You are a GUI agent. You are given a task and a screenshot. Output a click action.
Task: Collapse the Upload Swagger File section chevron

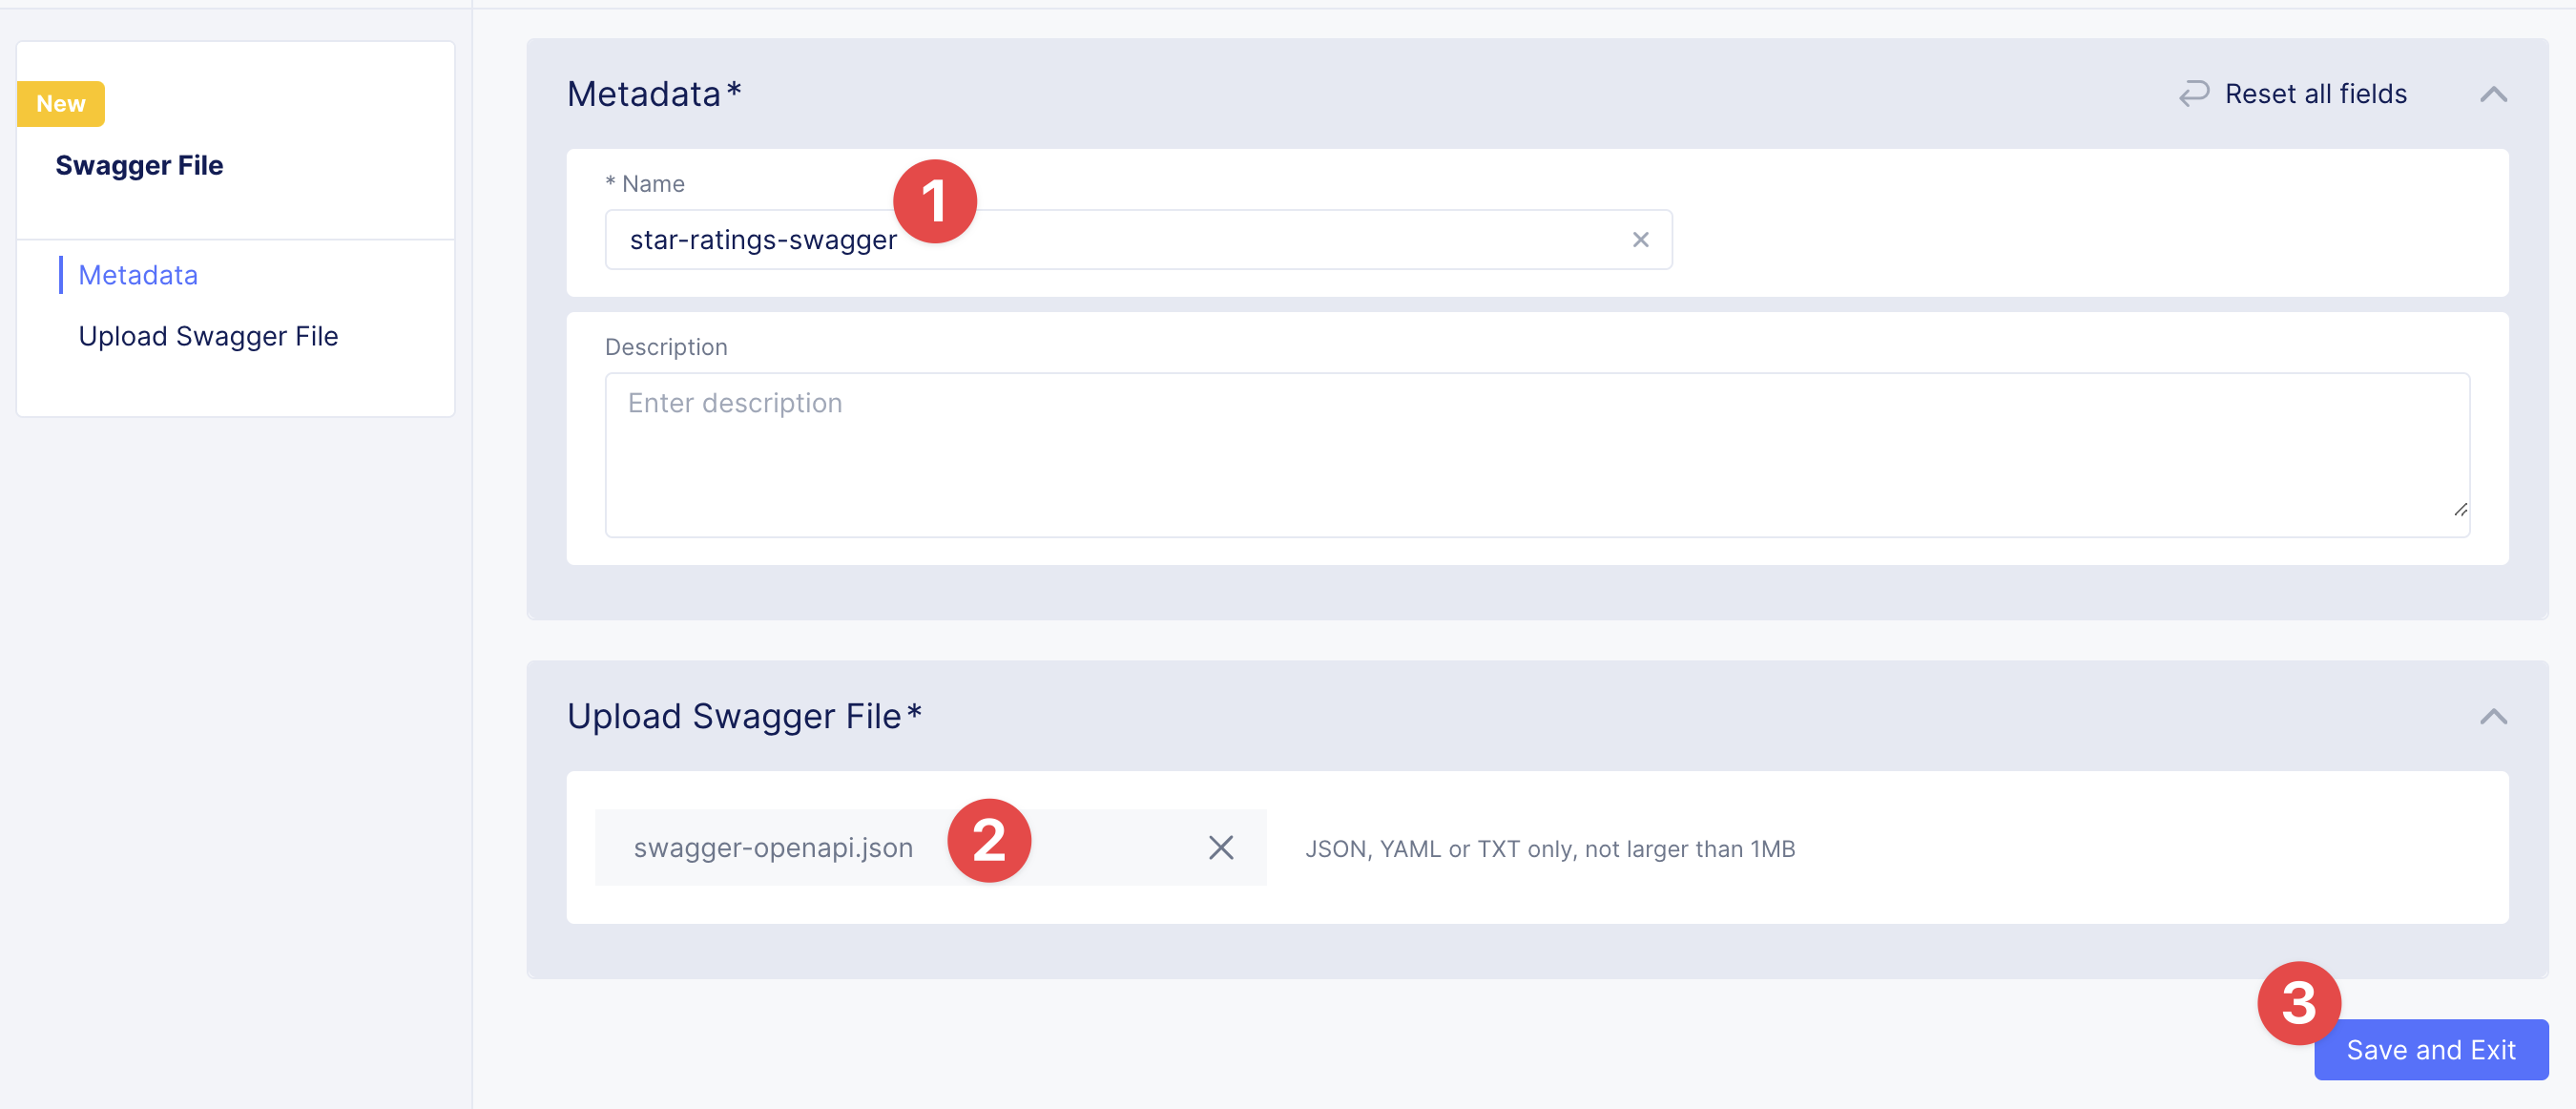pyautogui.click(x=2493, y=717)
